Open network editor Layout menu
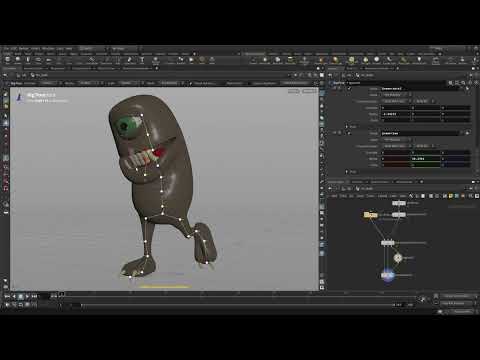Image resolution: width=480 pixels, height=360 pixels. 383,196
